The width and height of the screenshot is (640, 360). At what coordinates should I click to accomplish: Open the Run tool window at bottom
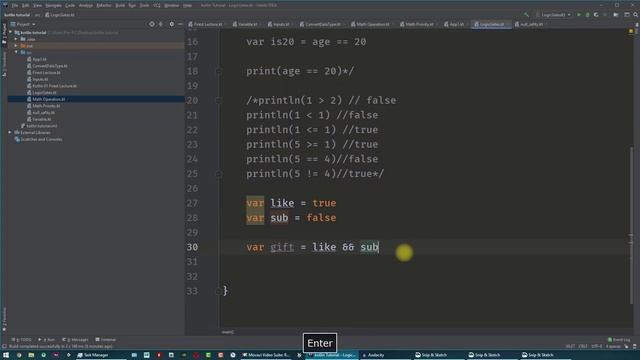coord(47,340)
